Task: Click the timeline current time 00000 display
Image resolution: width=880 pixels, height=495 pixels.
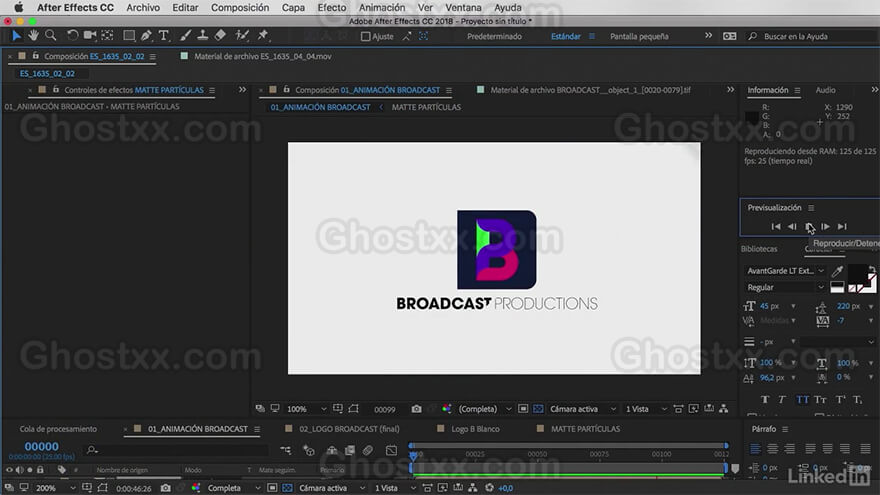Action: (42, 446)
